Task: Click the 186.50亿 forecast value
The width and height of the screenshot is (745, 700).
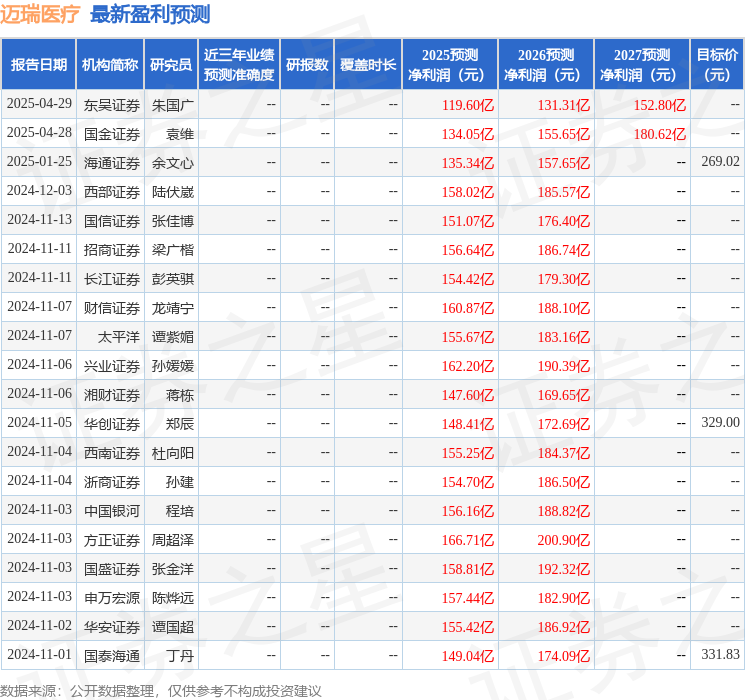Action: (x=564, y=482)
